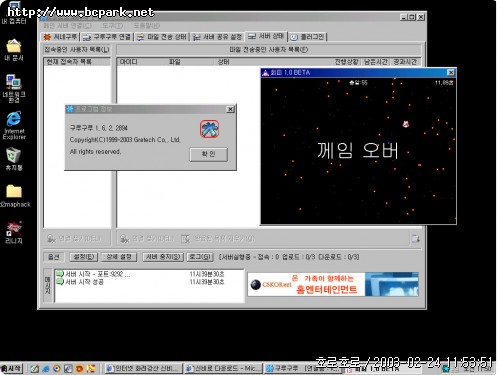
Task: Open the 내 문서 folder icon
Action: 14,50
